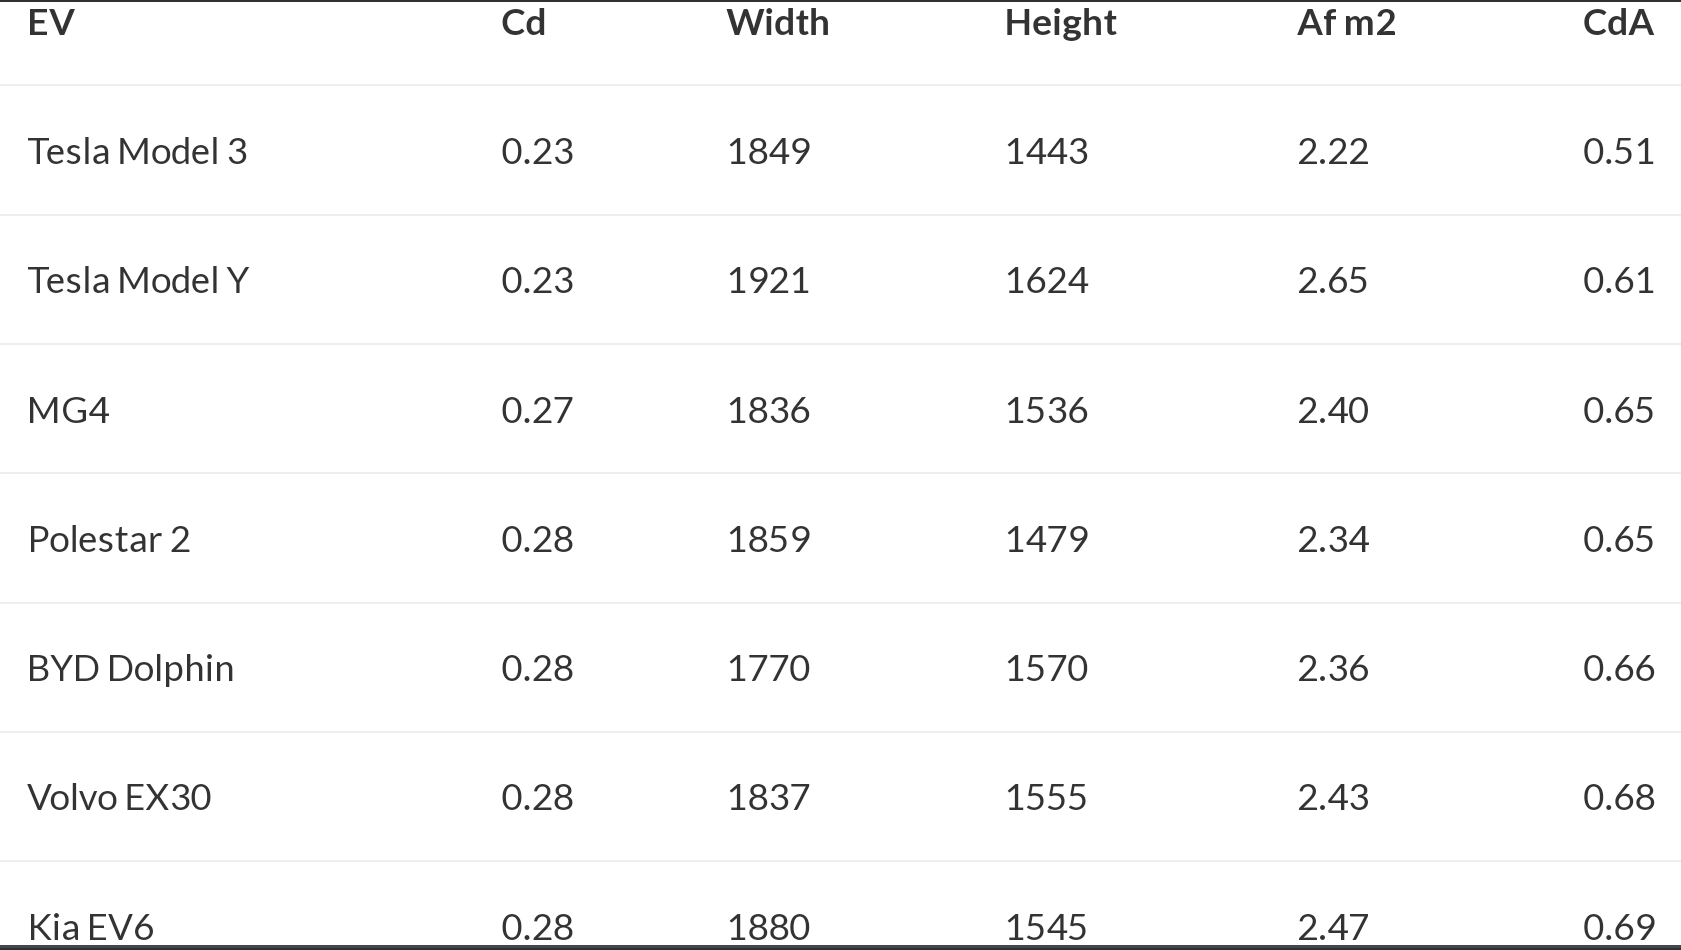Select the Polestar 2 cell
Viewport: 1681px width, 950px height.
coord(109,539)
